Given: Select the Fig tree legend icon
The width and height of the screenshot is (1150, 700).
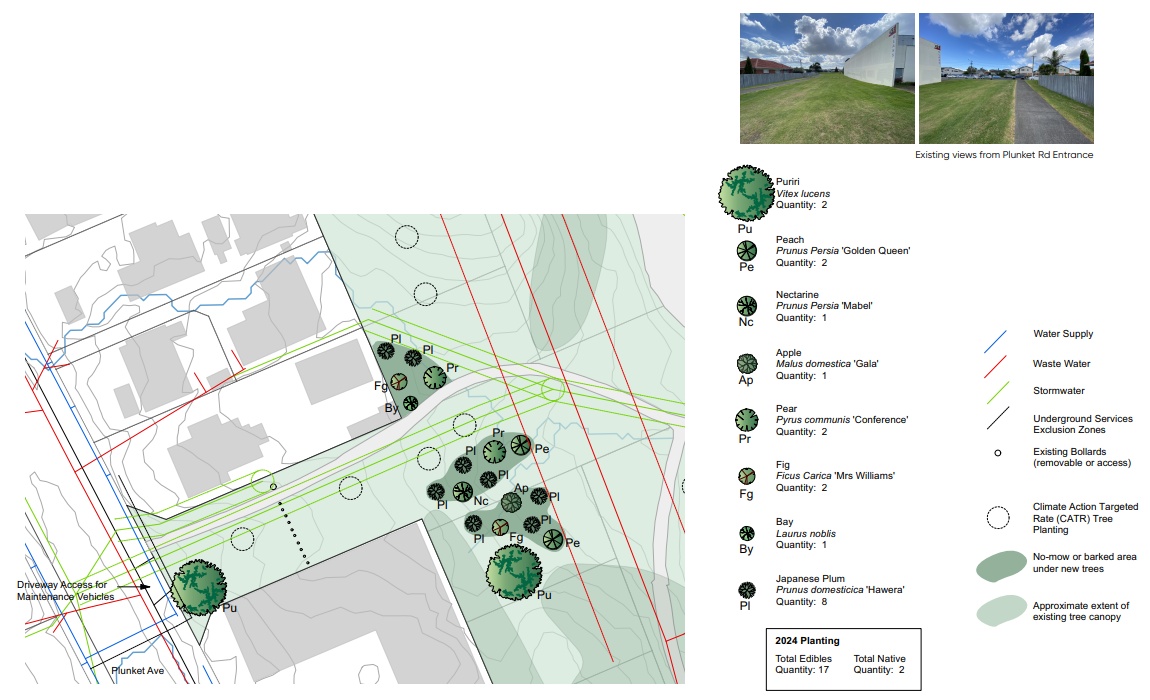Looking at the screenshot, I should 746,476.
